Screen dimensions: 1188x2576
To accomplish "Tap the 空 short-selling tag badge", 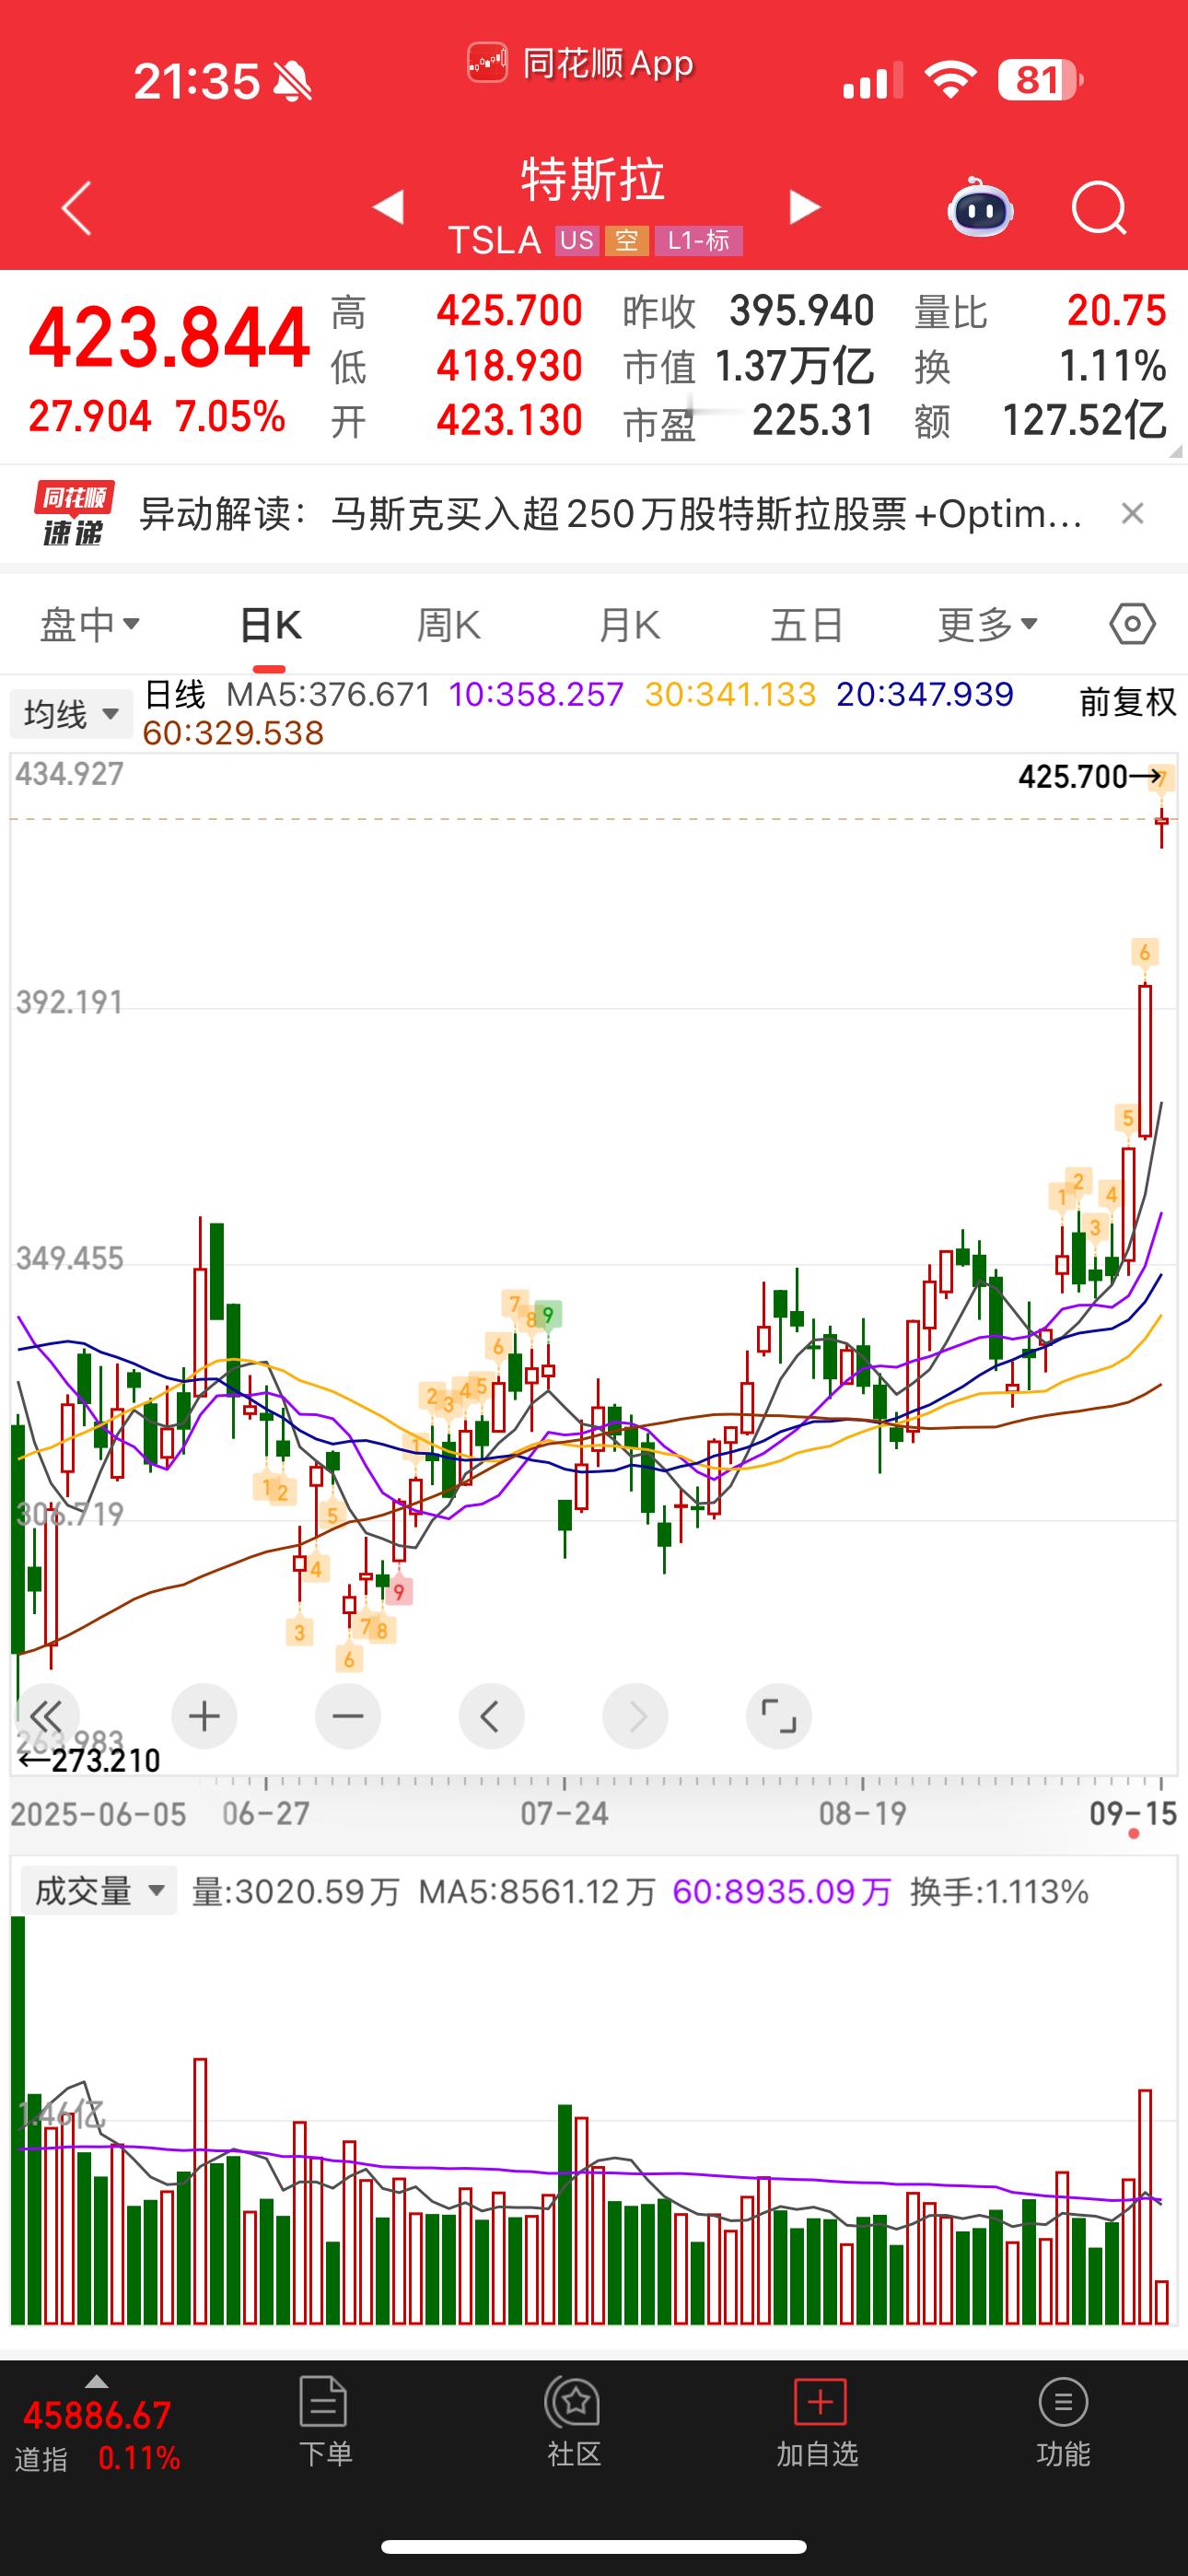I will point(626,241).
